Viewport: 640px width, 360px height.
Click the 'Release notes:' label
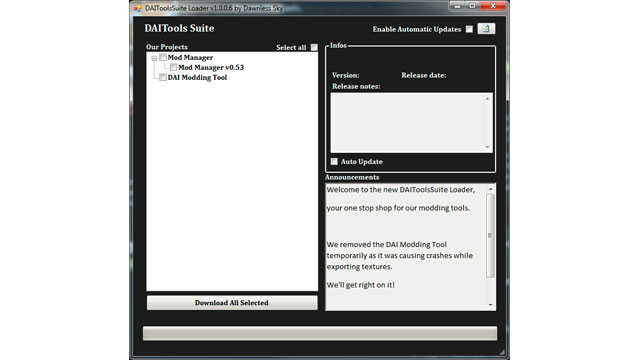[x=356, y=87]
